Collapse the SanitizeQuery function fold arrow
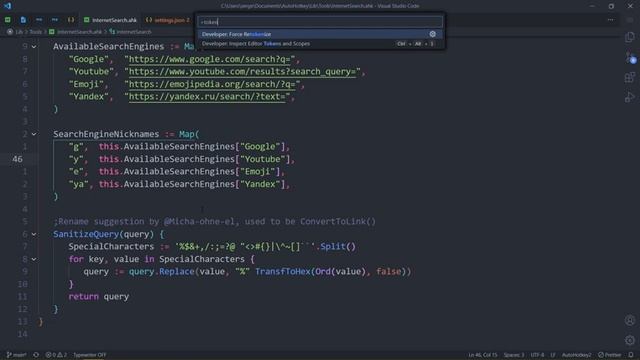Screen dimensions: 640x360 click(x=34, y=234)
